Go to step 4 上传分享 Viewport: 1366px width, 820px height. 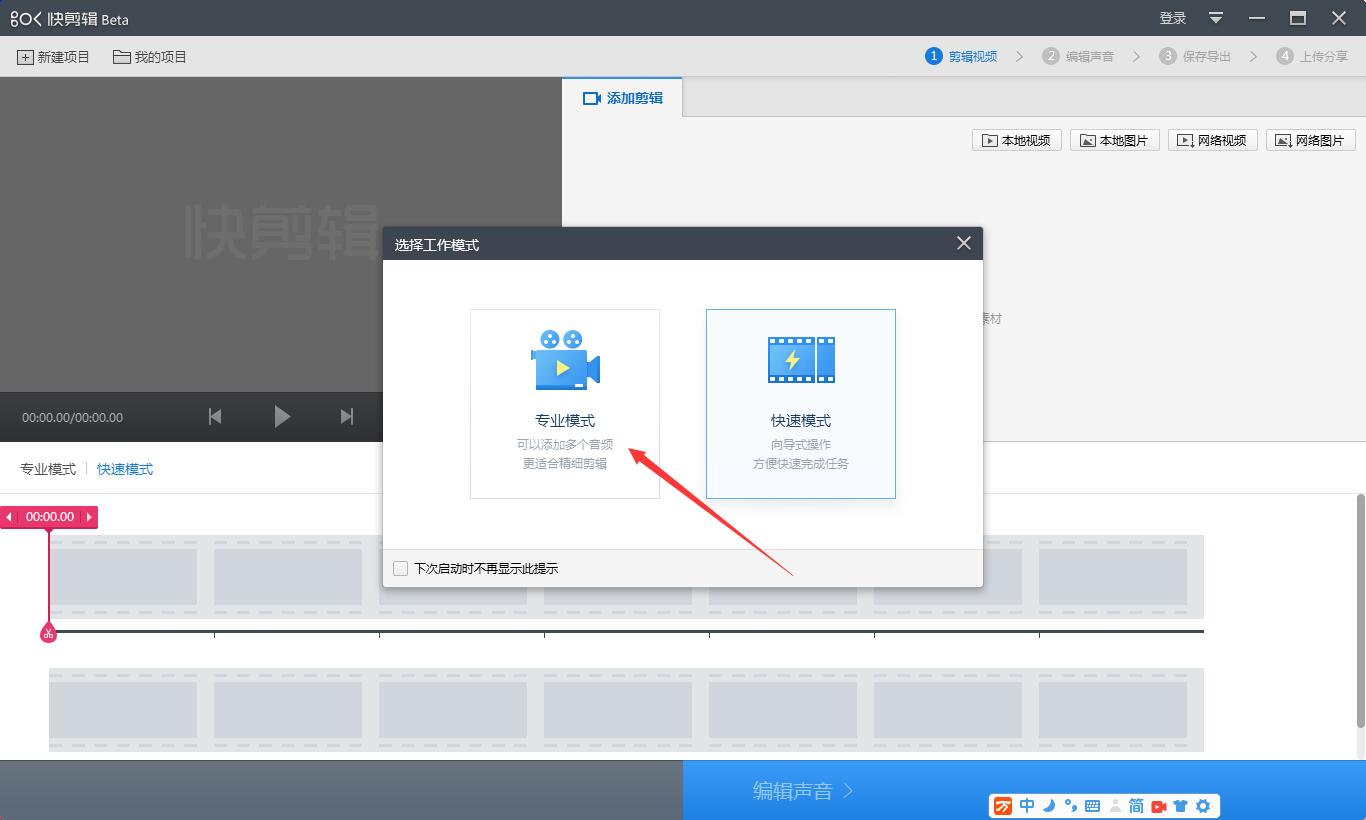[1312, 56]
